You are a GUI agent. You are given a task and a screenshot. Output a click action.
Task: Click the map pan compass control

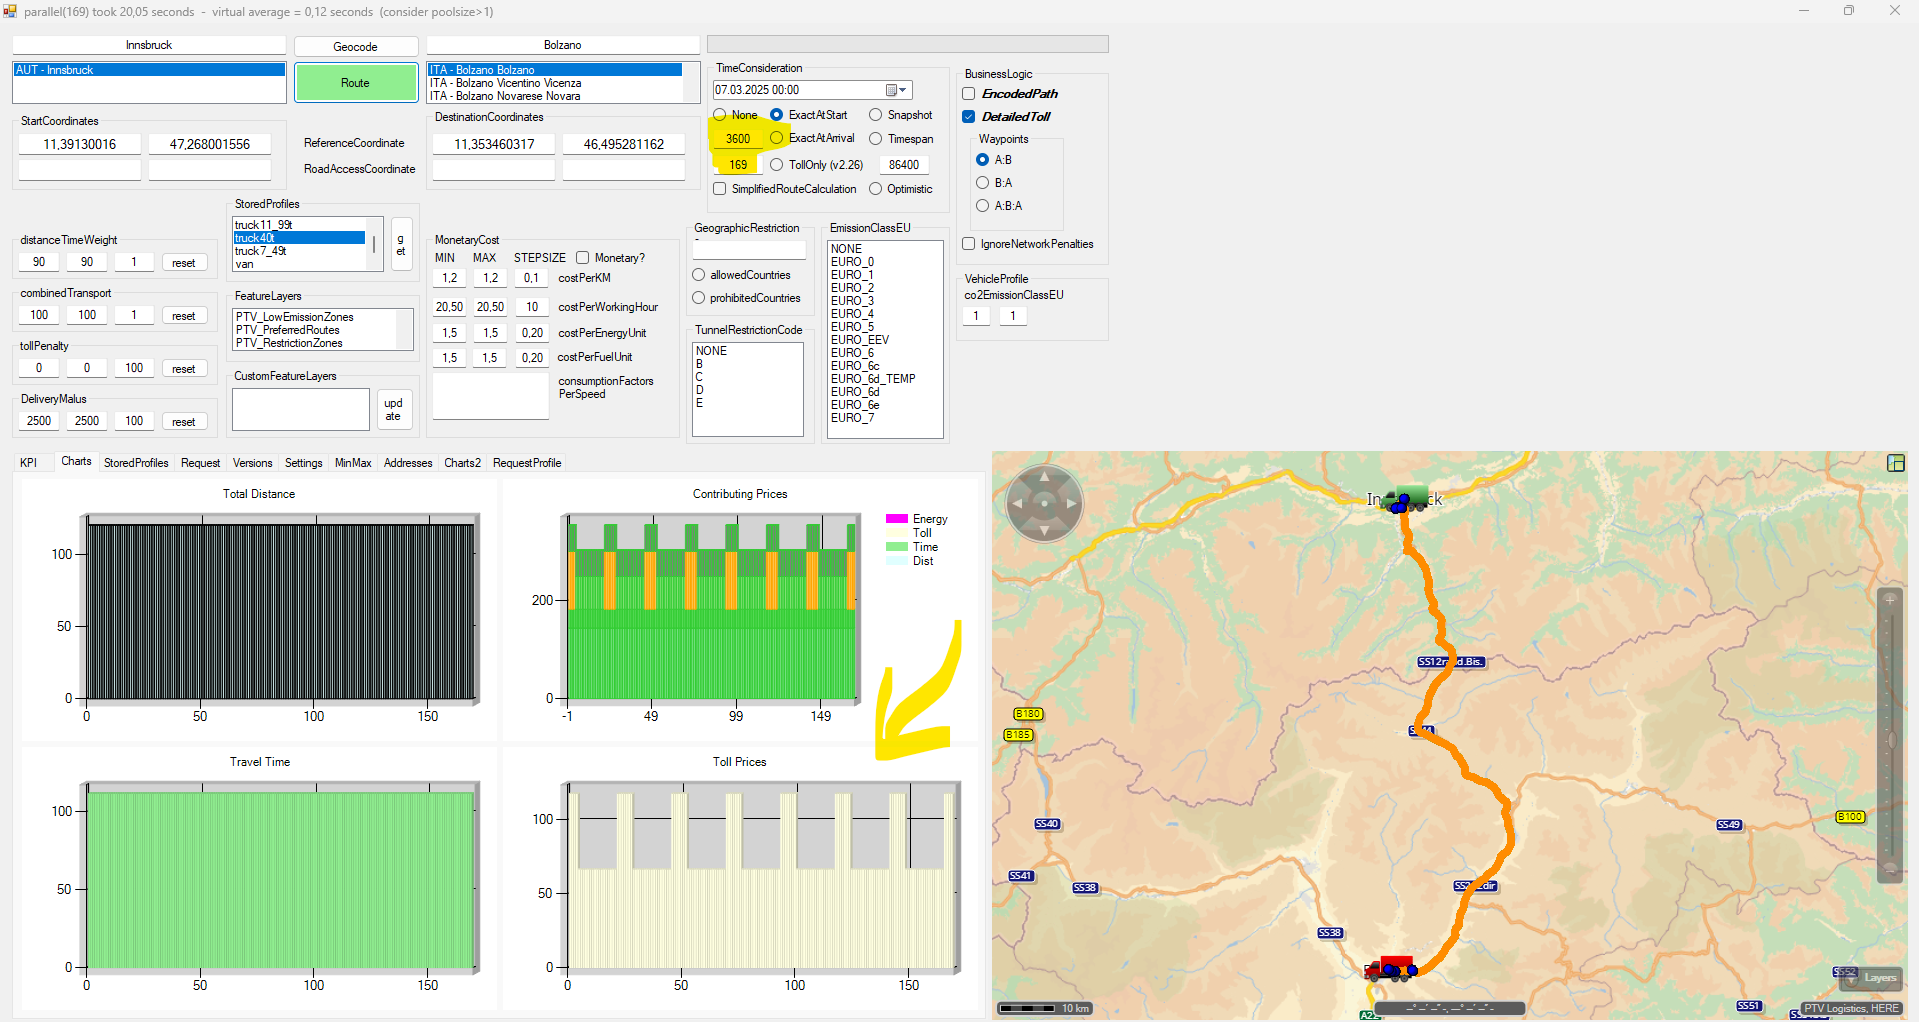coord(1044,503)
